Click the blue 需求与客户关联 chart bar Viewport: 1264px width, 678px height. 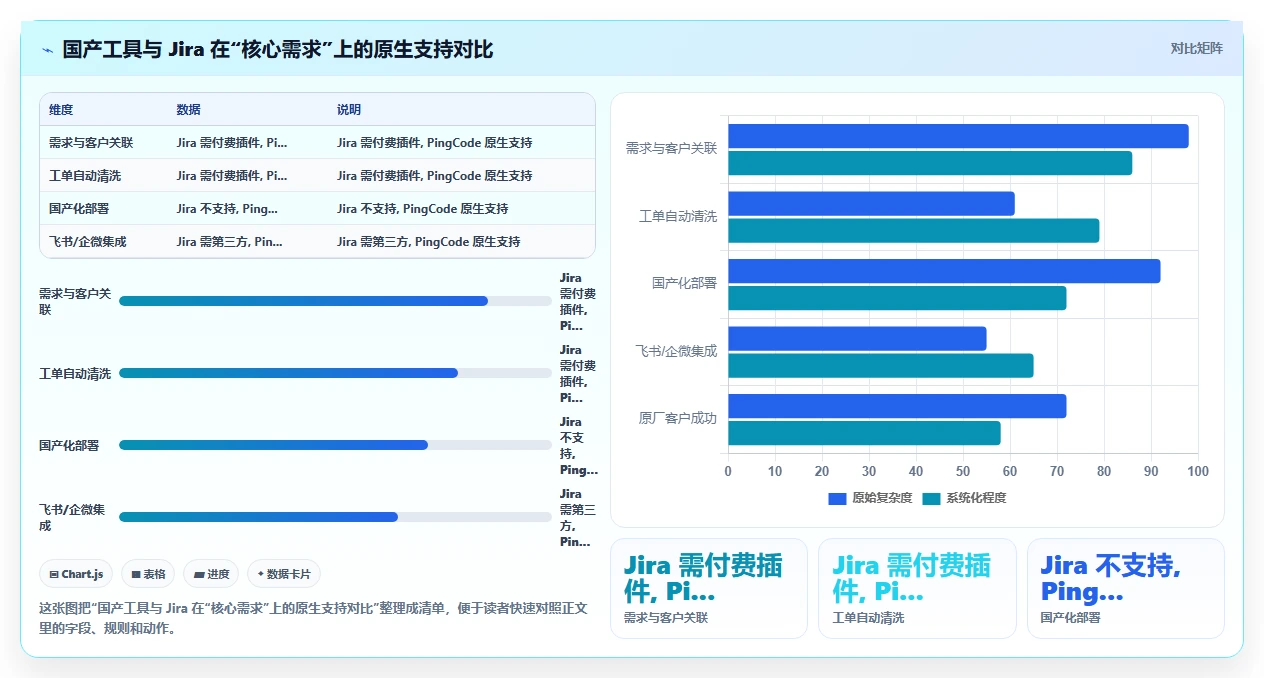click(x=958, y=136)
